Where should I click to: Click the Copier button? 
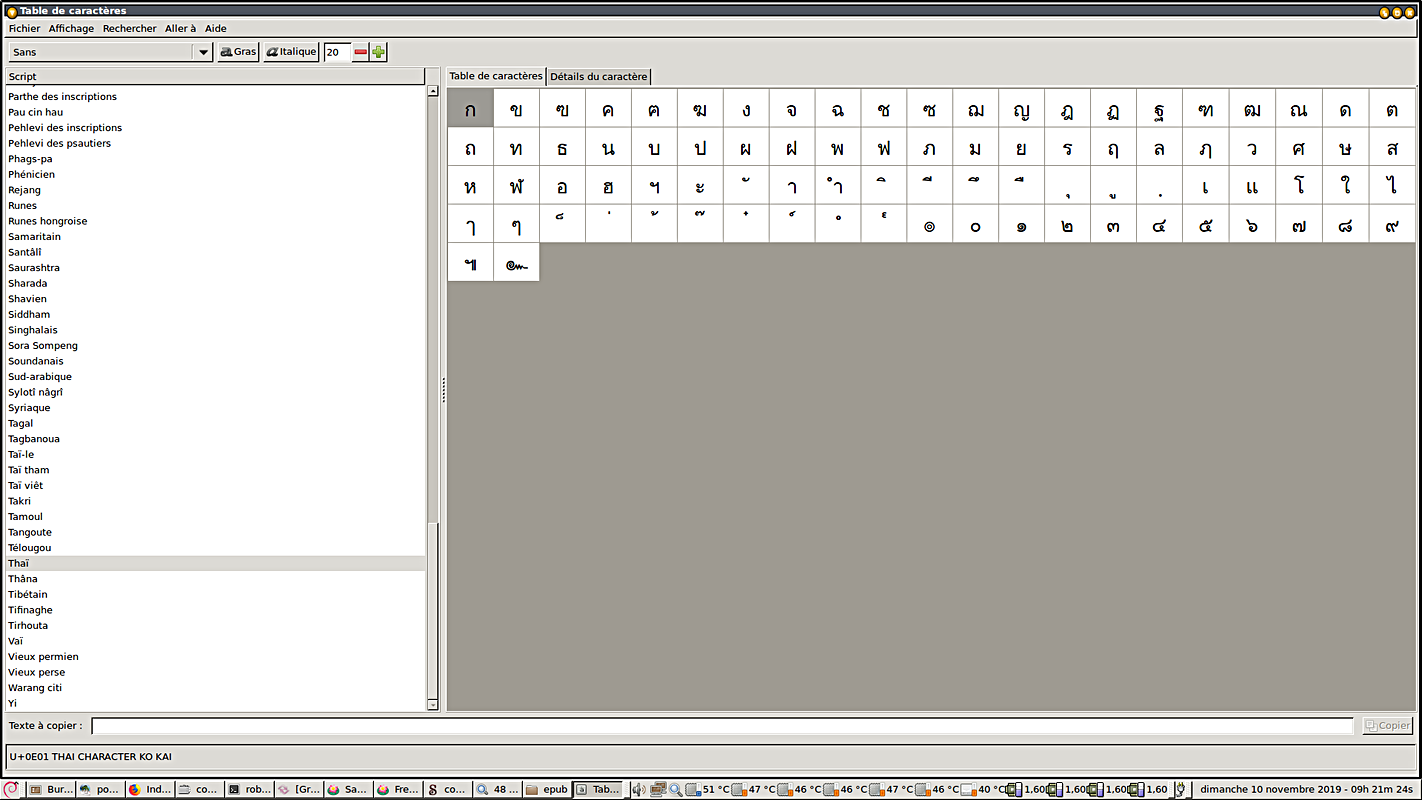pyautogui.click(x=1388, y=726)
